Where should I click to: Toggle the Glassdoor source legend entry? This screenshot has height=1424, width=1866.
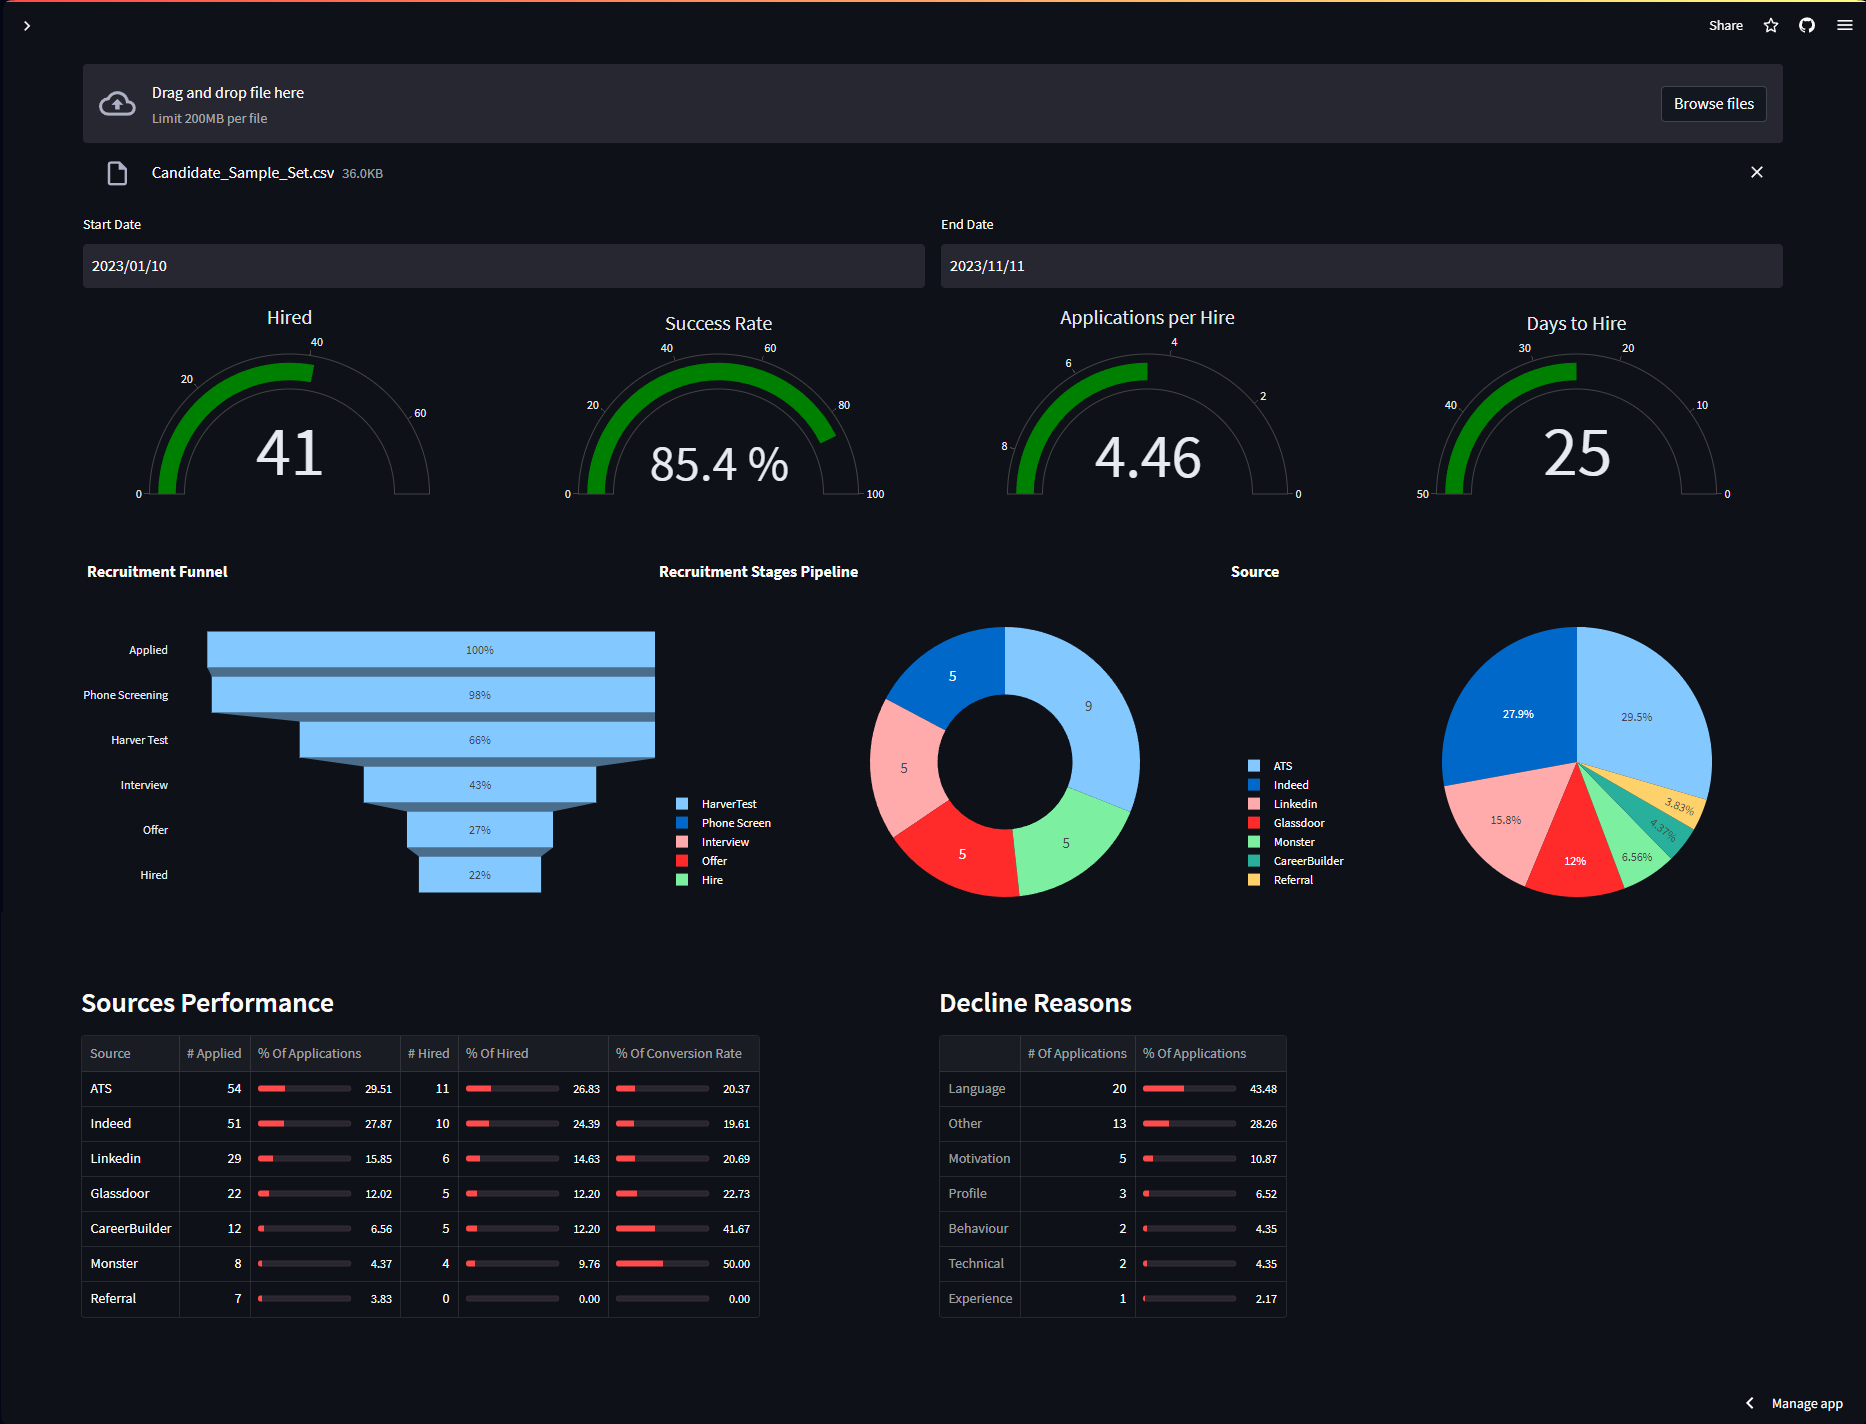pyautogui.click(x=1287, y=823)
